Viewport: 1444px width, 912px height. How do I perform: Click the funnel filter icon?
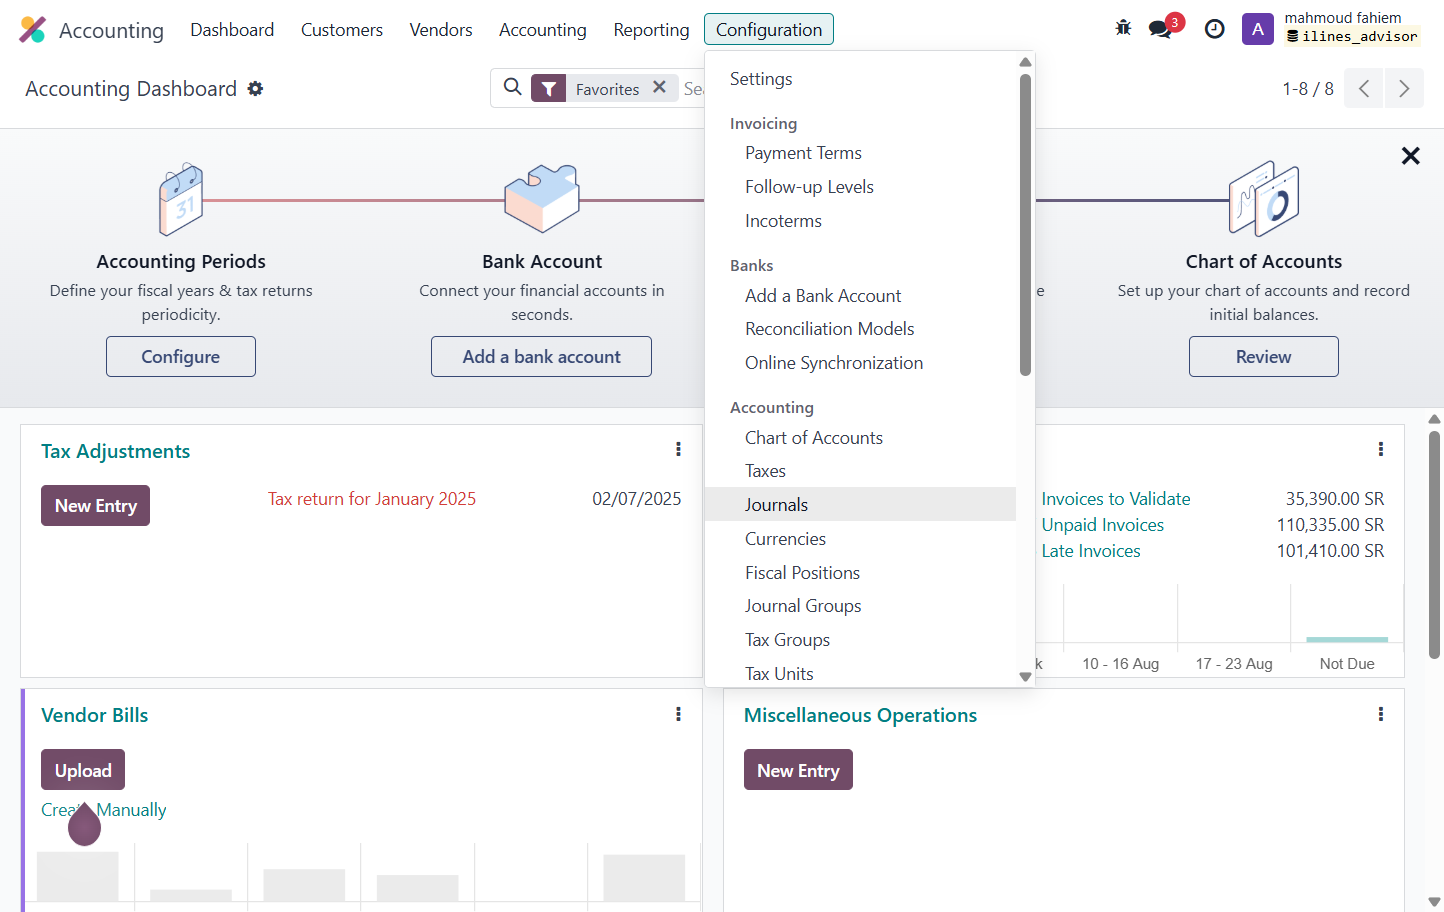(548, 89)
